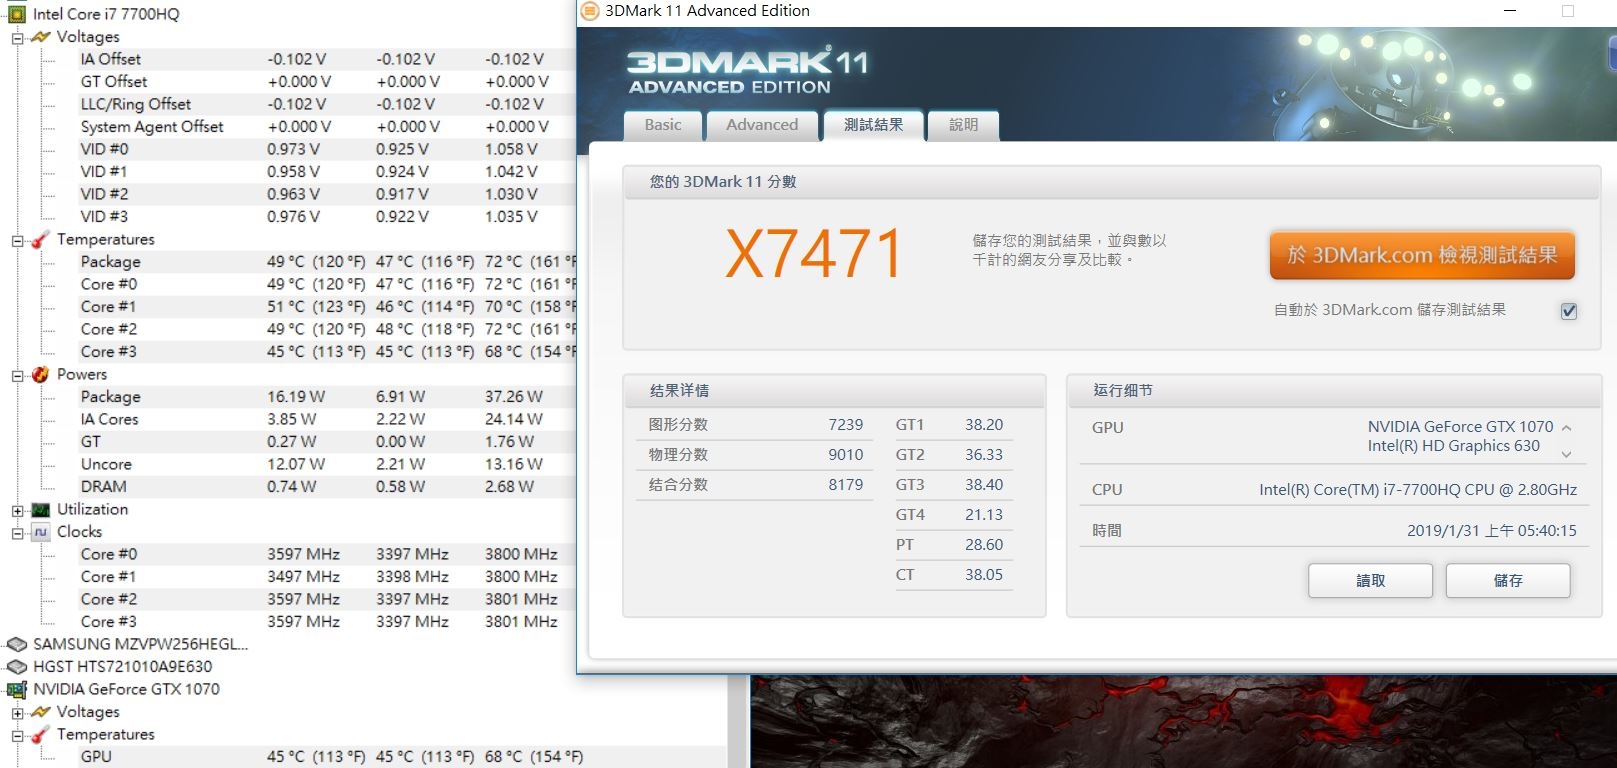Click the 3DMark 11 Advanced Edition logo banner
Image resolution: width=1617 pixels, height=768 pixels.
pyautogui.click(x=748, y=70)
